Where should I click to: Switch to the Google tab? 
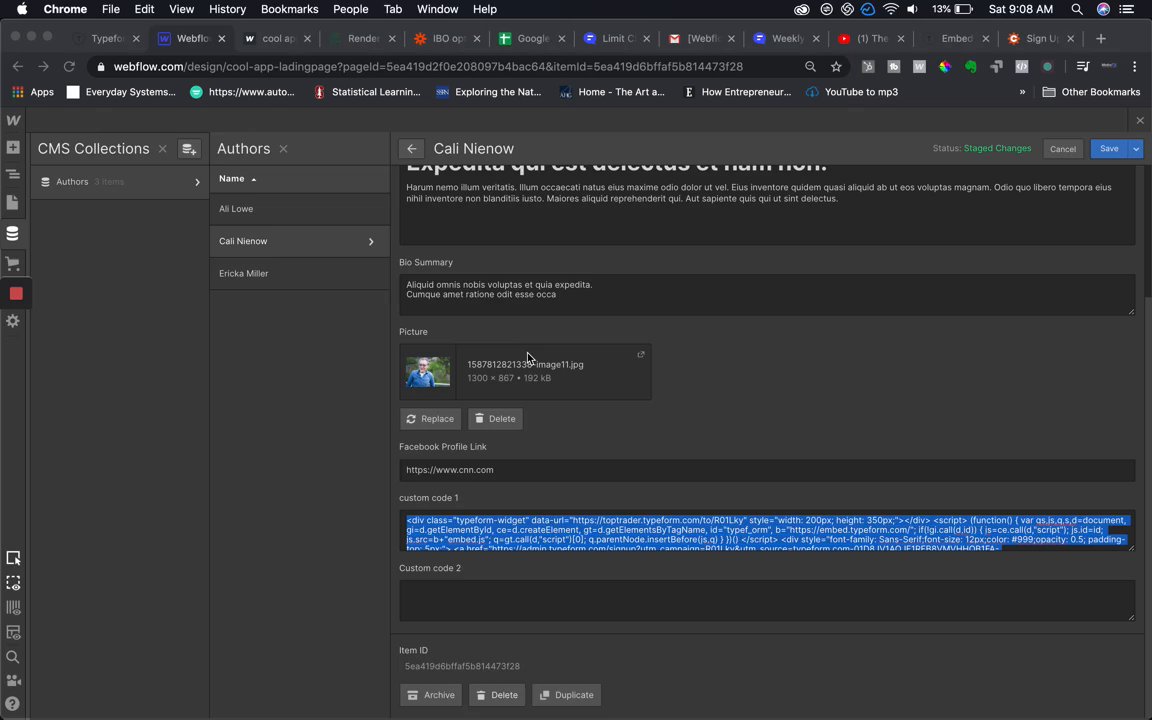point(532,38)
